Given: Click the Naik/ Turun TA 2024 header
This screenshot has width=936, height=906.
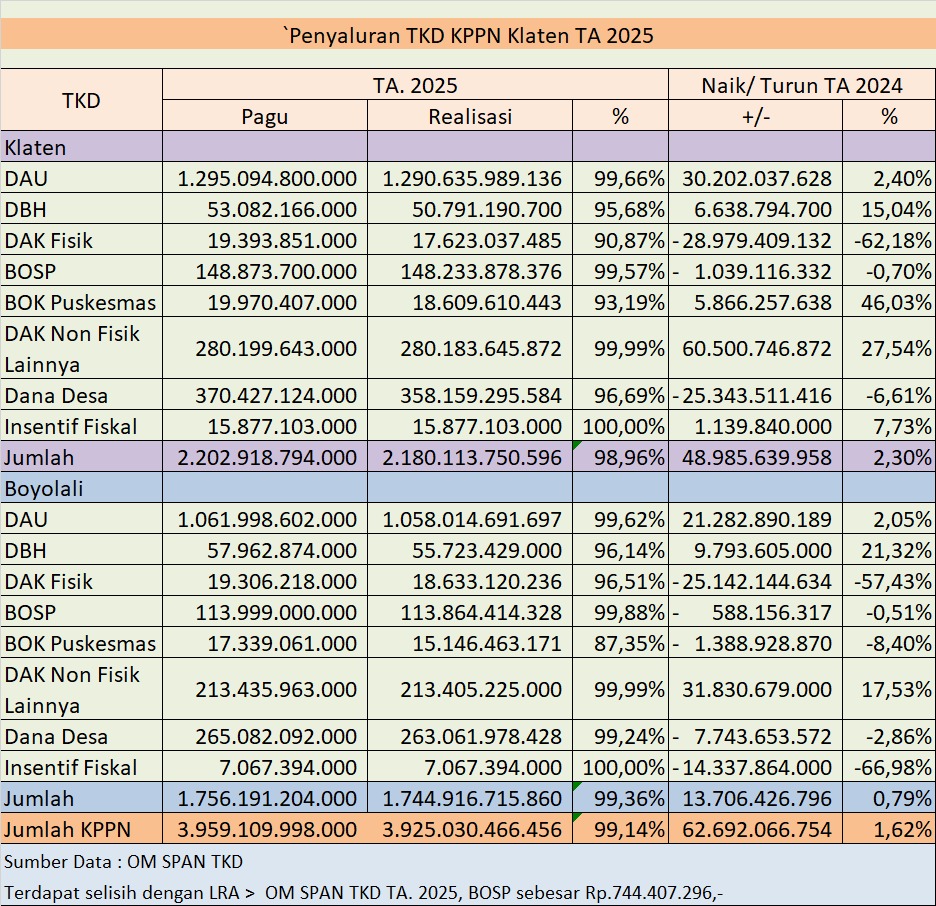Looking at the screenshot, I should 801,85.
